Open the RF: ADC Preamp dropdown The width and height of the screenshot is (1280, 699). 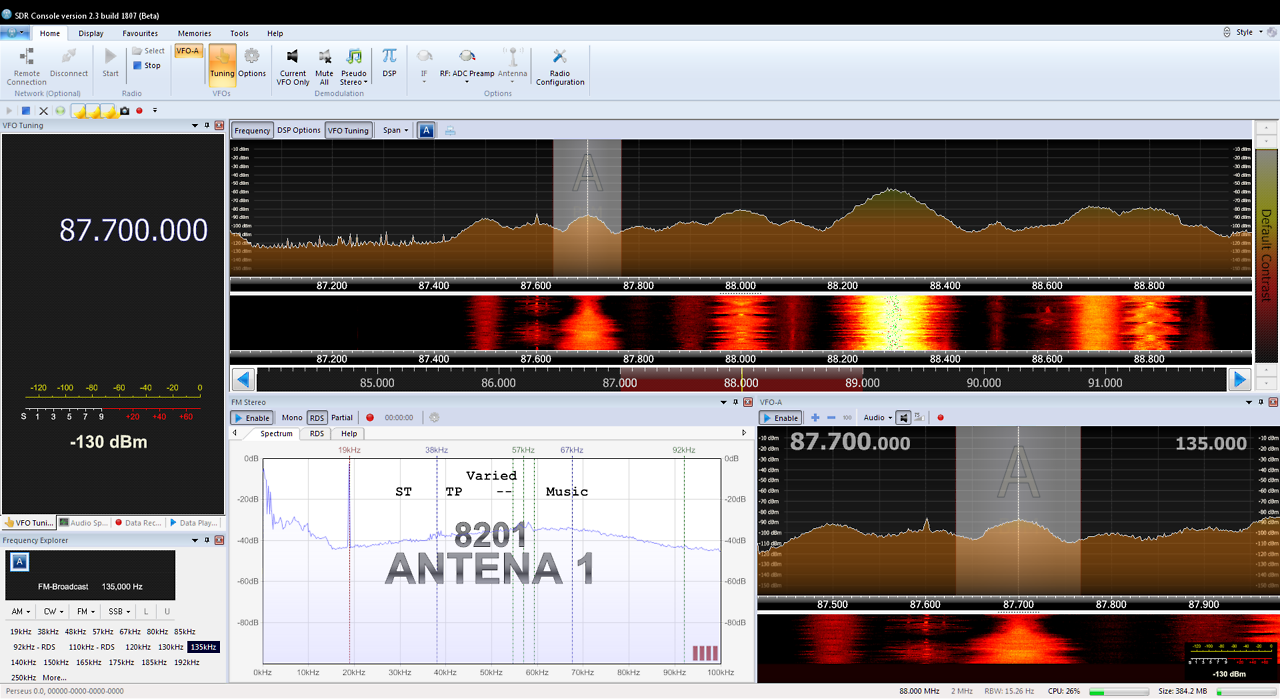(x=467, y=66)
